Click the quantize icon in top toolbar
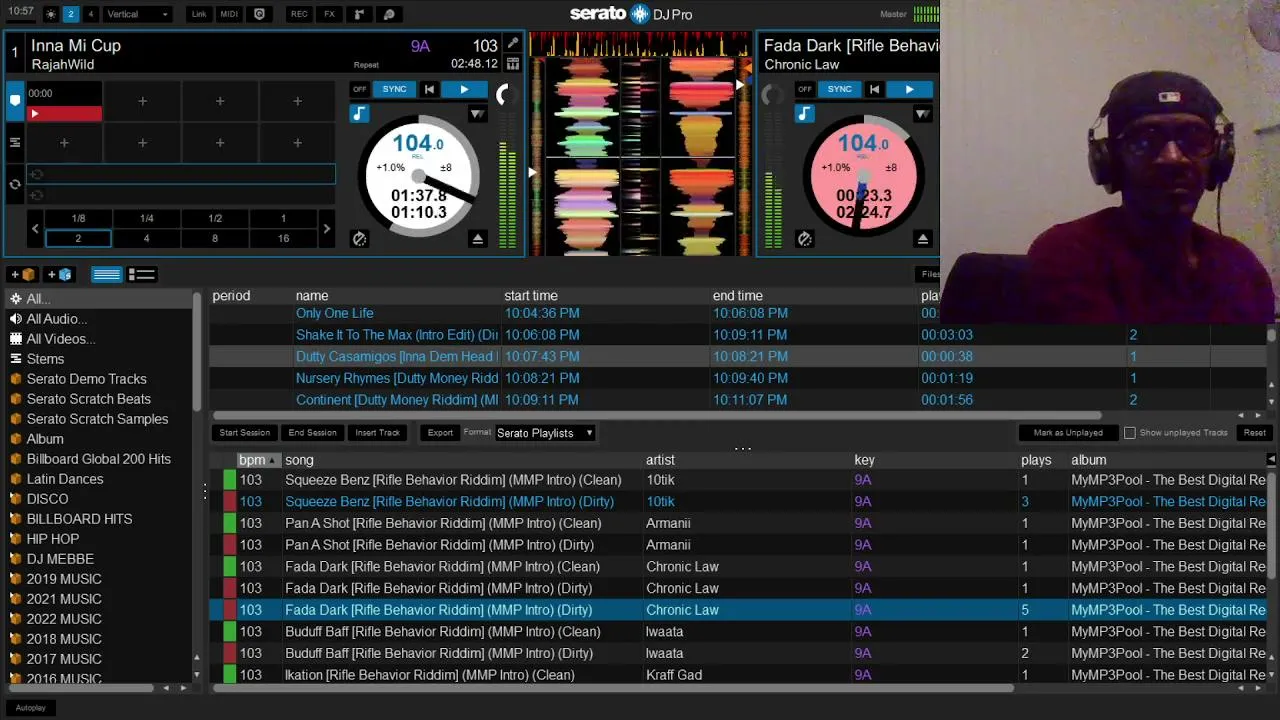 tap(260, 14)
